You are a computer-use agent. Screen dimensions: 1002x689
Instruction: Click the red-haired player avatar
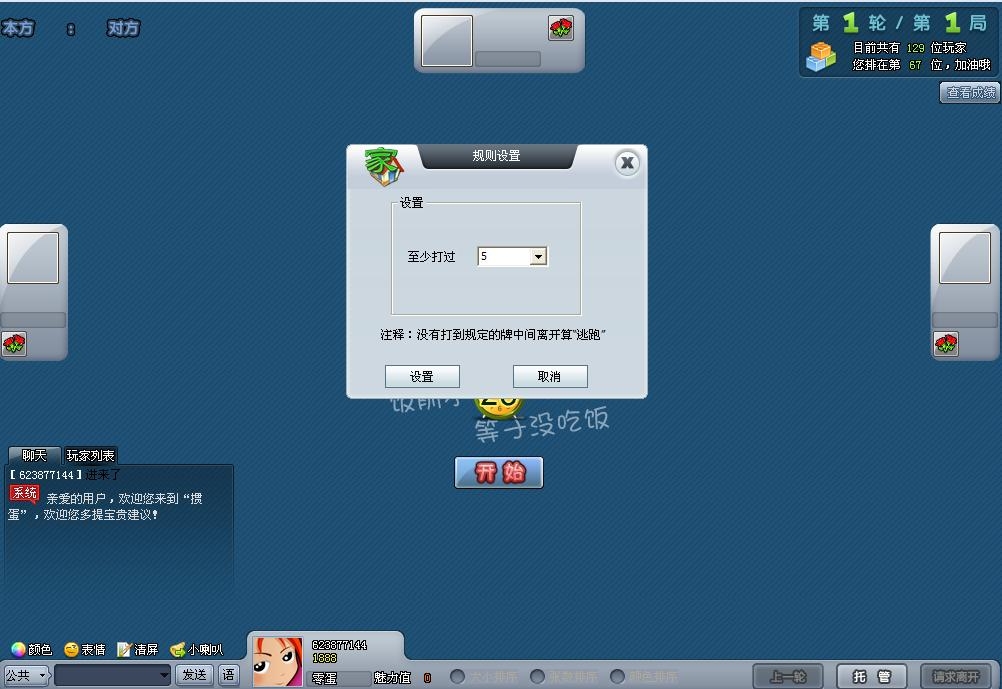(277, 661)
